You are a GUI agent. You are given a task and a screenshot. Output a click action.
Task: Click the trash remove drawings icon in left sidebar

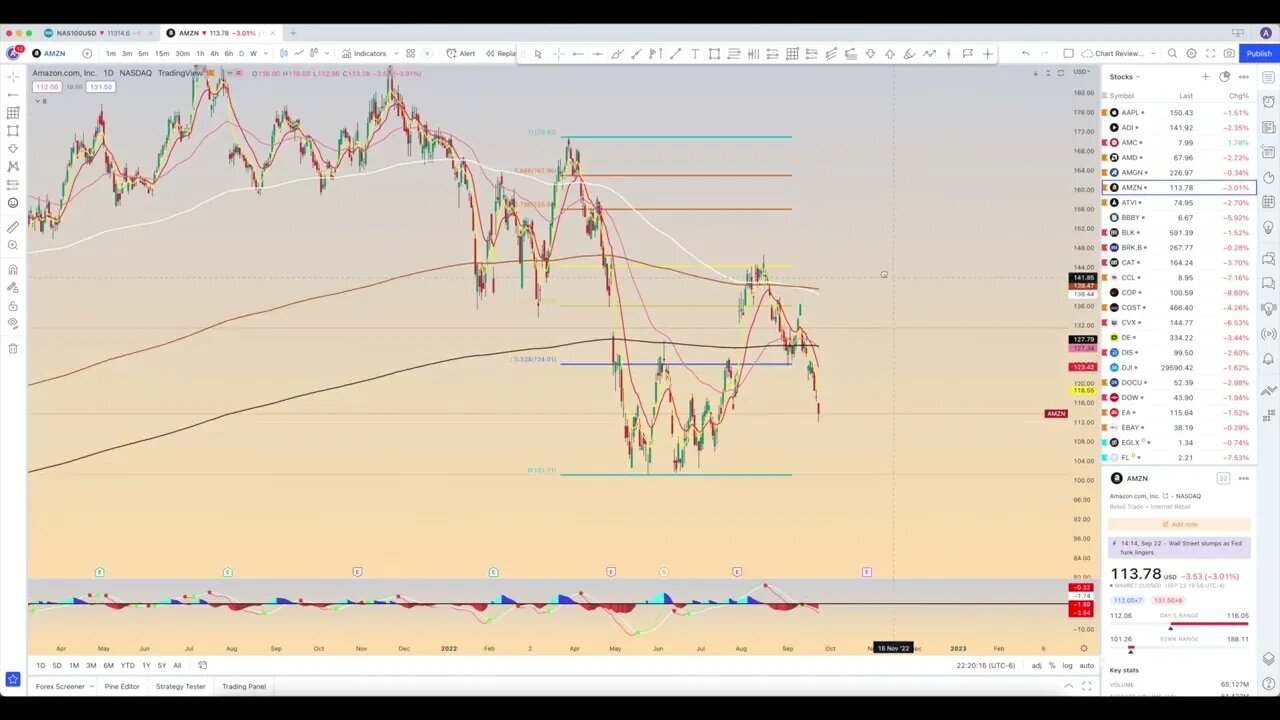(13, 348)
